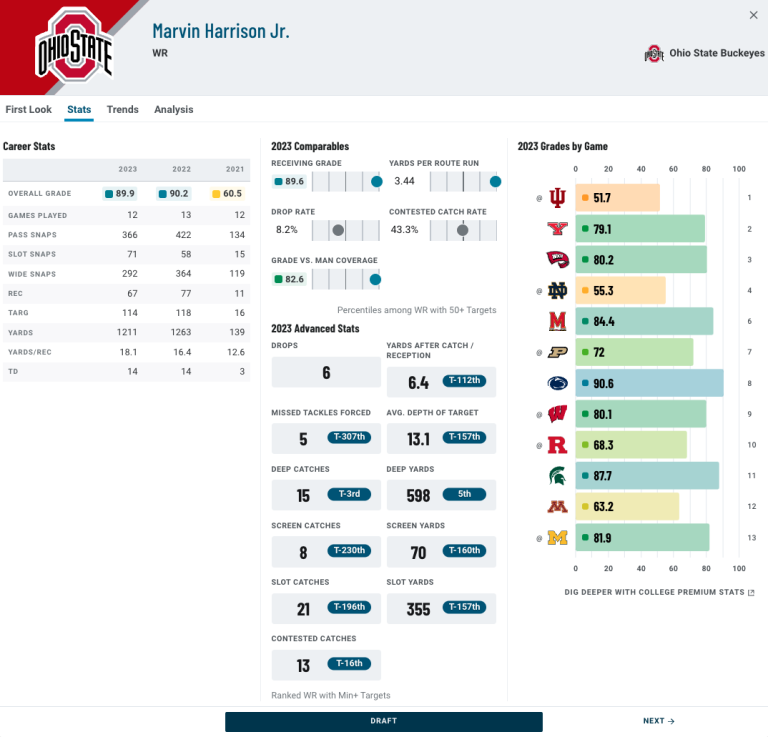This screenshot has width=768, height=737.
Task: Go to NEXT player
Action: point(659,721)
